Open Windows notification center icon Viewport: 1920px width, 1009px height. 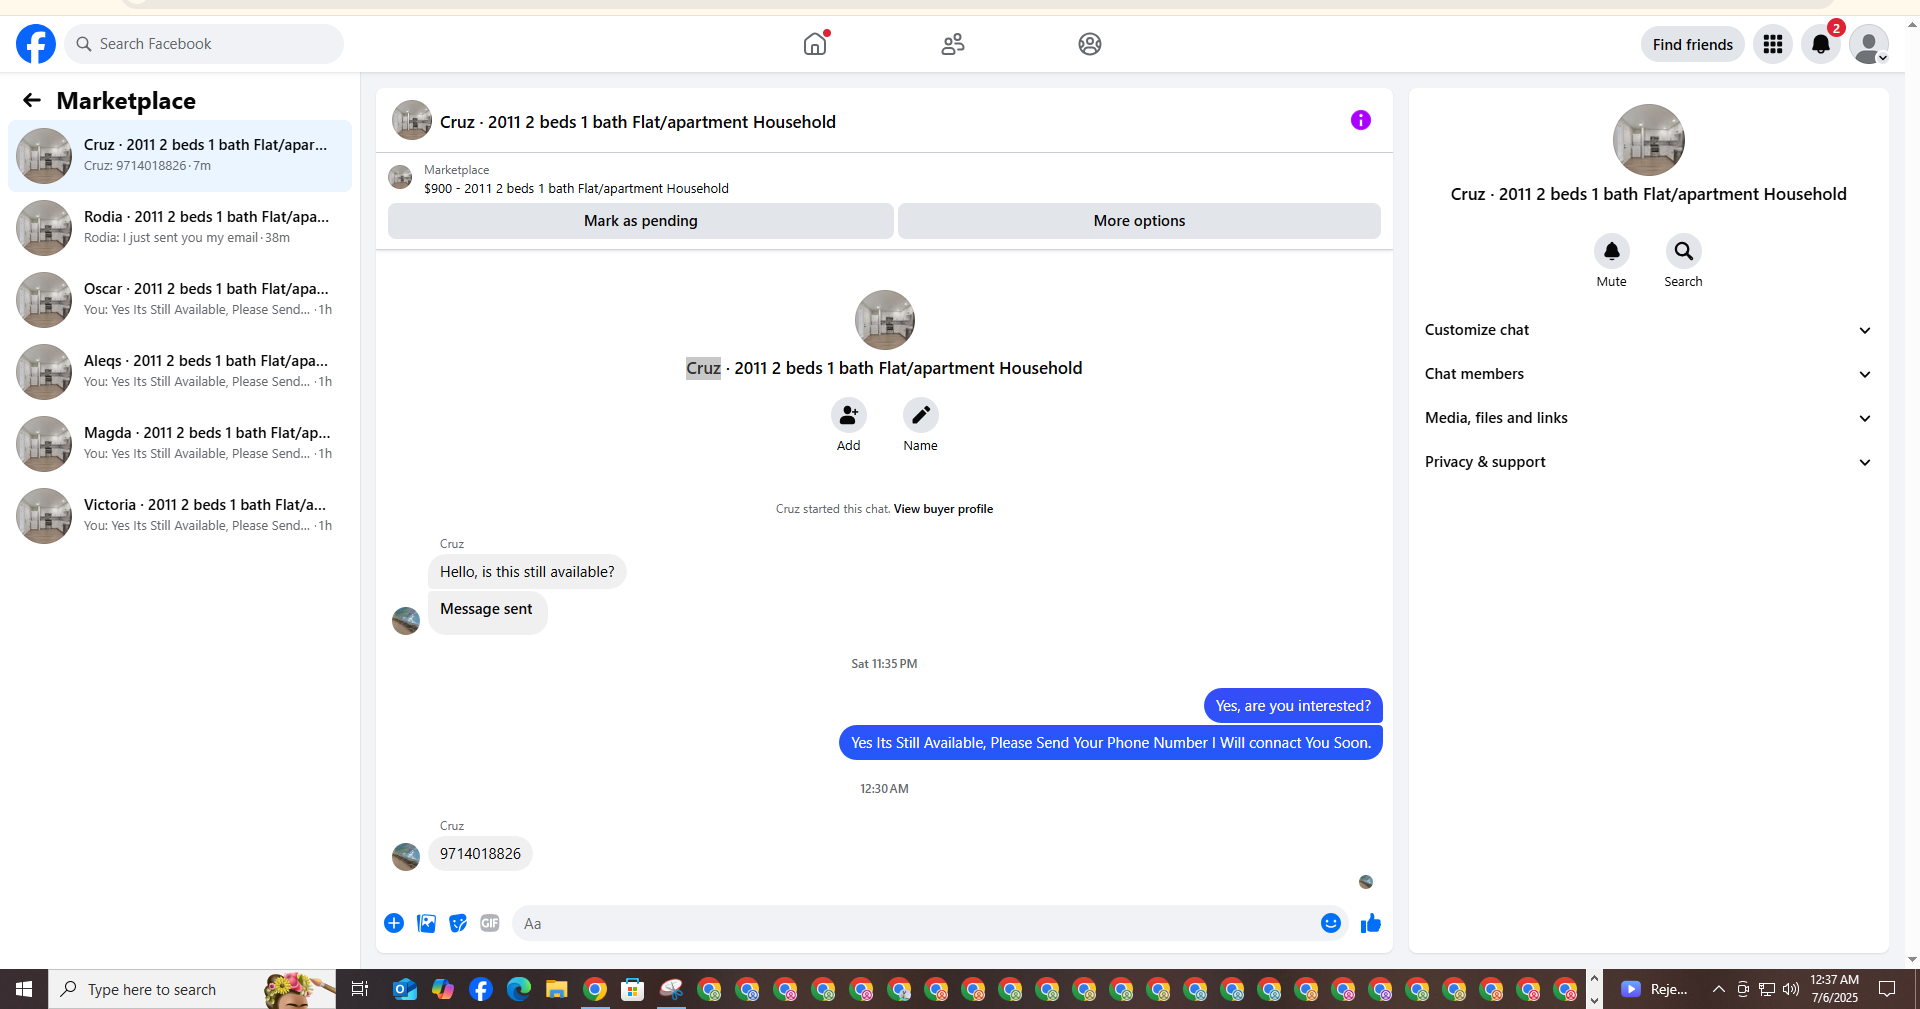pyautogui.click(x=1887, y=989)
